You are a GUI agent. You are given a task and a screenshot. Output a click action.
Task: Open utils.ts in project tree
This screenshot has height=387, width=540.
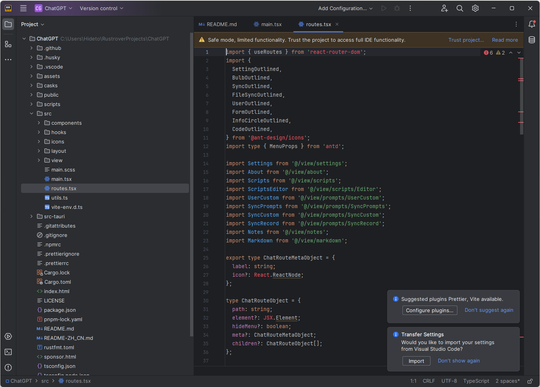[105, 198]
